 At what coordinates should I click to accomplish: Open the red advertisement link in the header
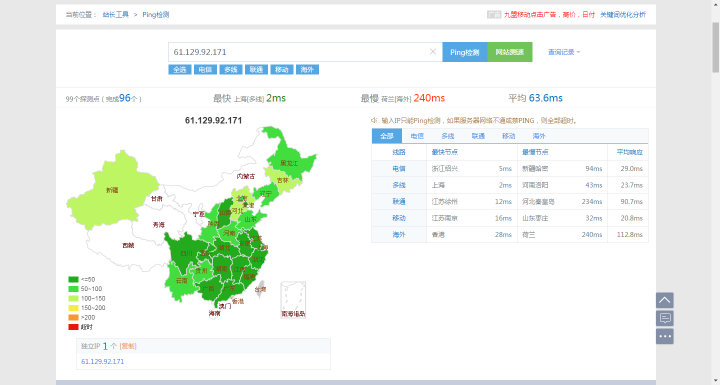(549, 15)
